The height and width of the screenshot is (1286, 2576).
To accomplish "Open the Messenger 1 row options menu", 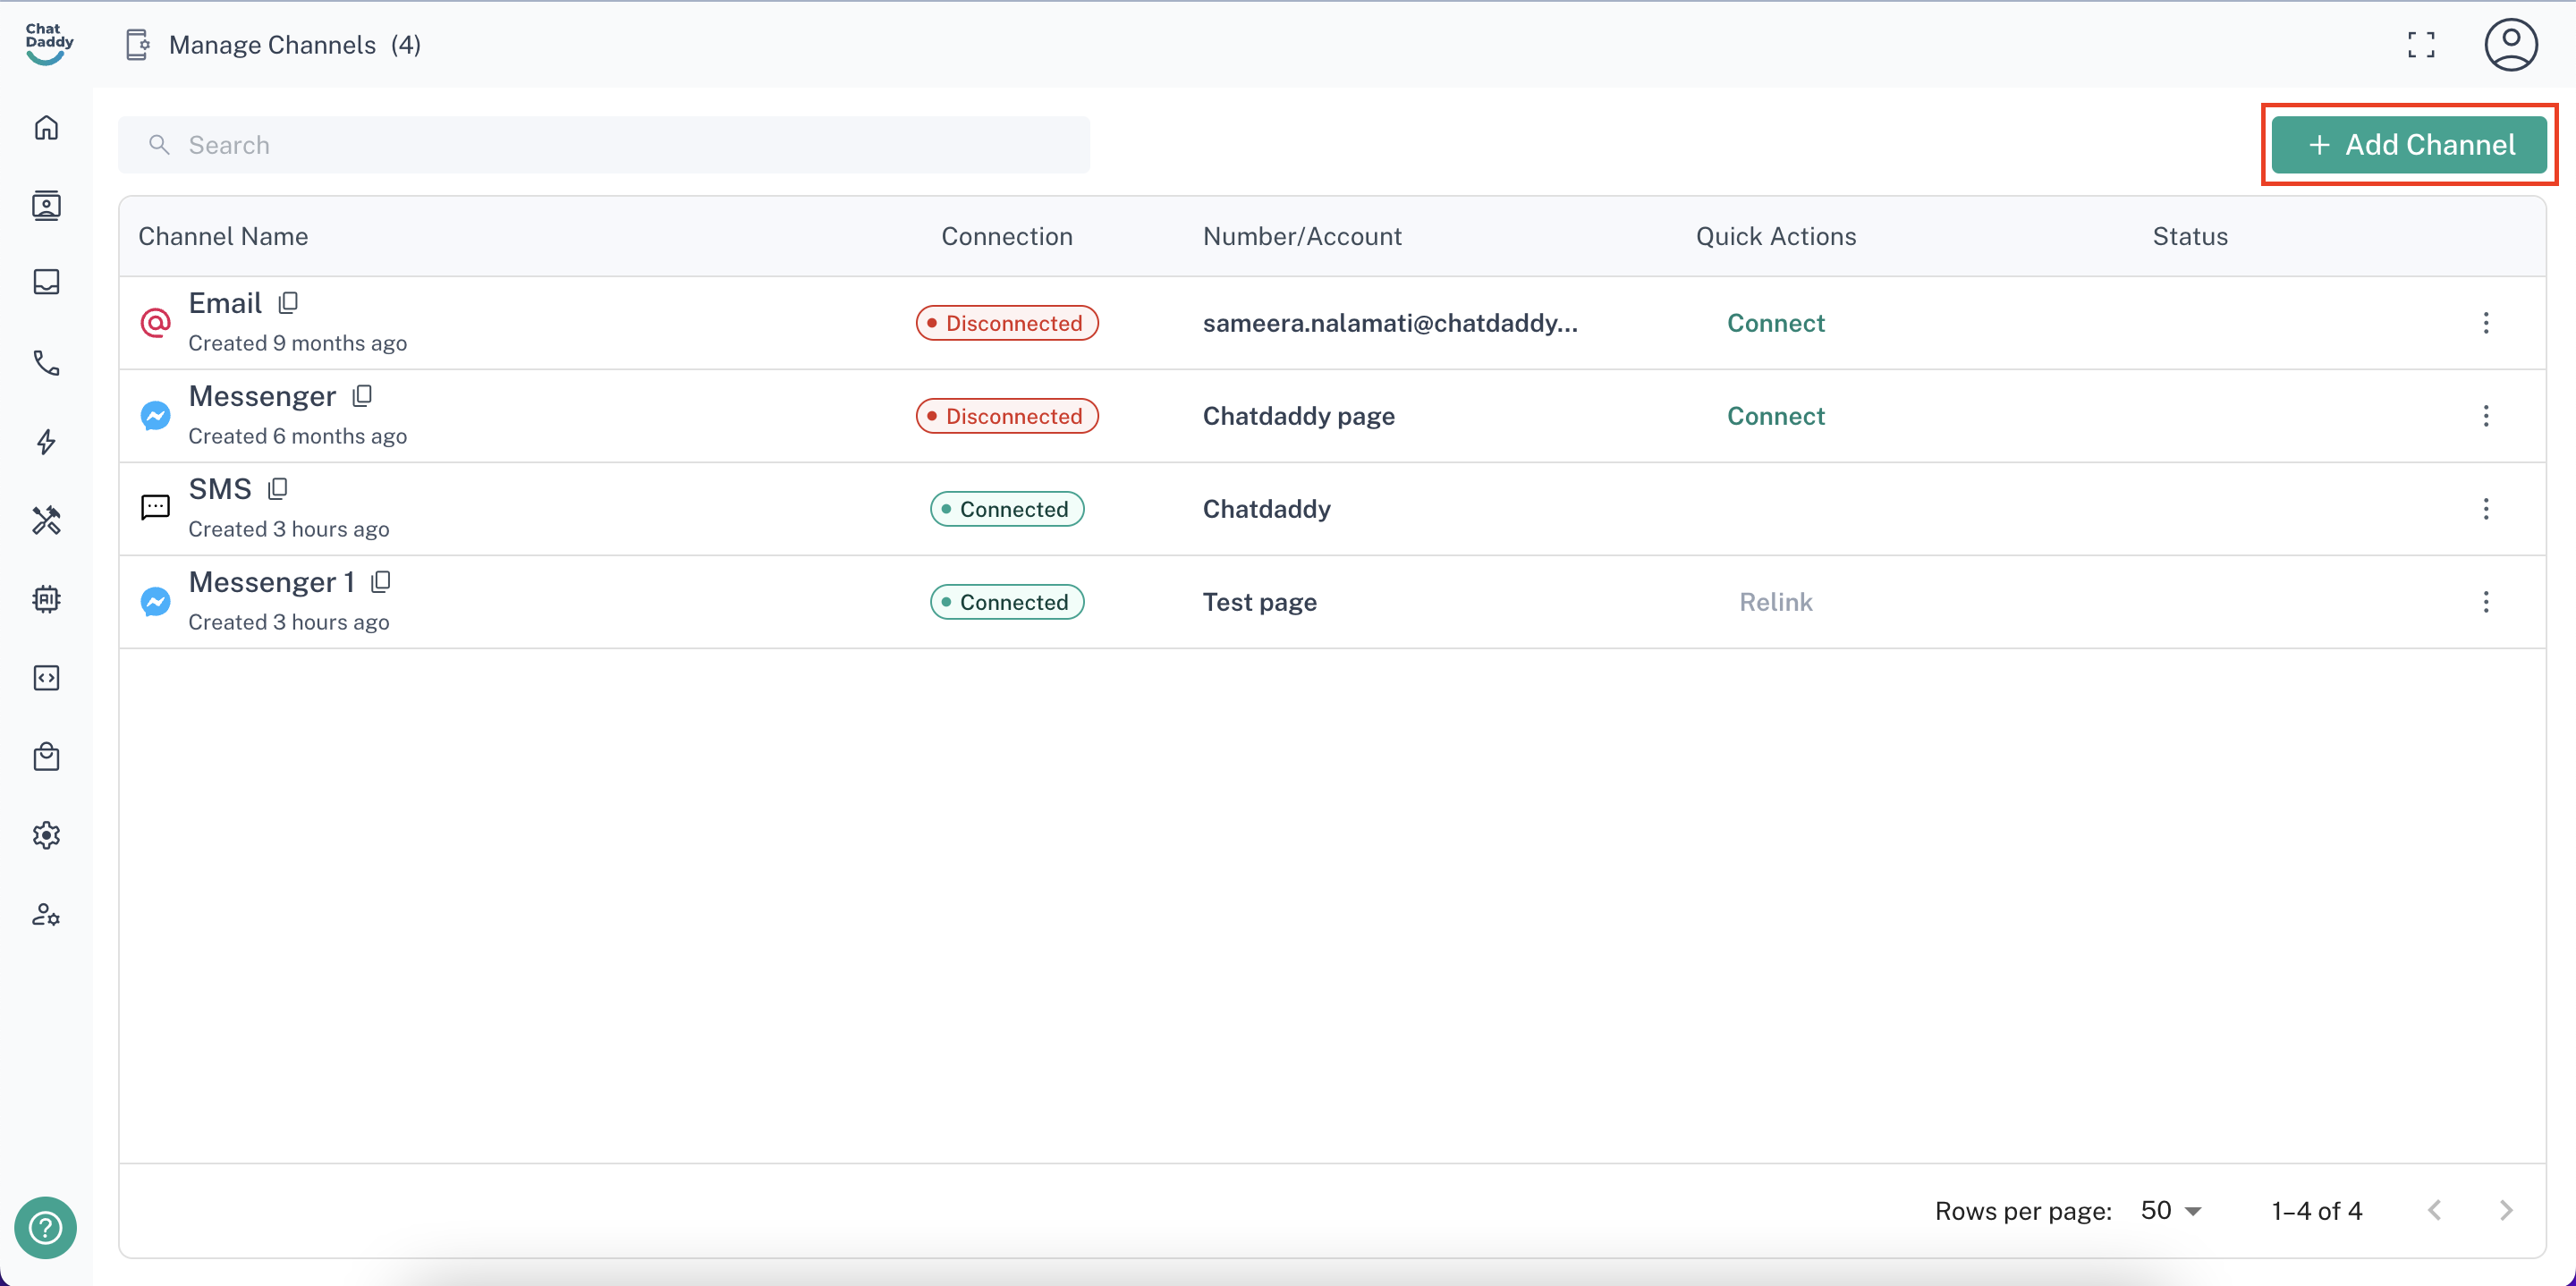I will point(2485,601).
